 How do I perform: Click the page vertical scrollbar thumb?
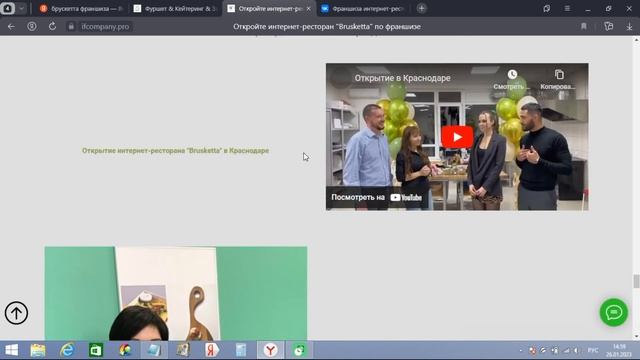tap(636, 281)
